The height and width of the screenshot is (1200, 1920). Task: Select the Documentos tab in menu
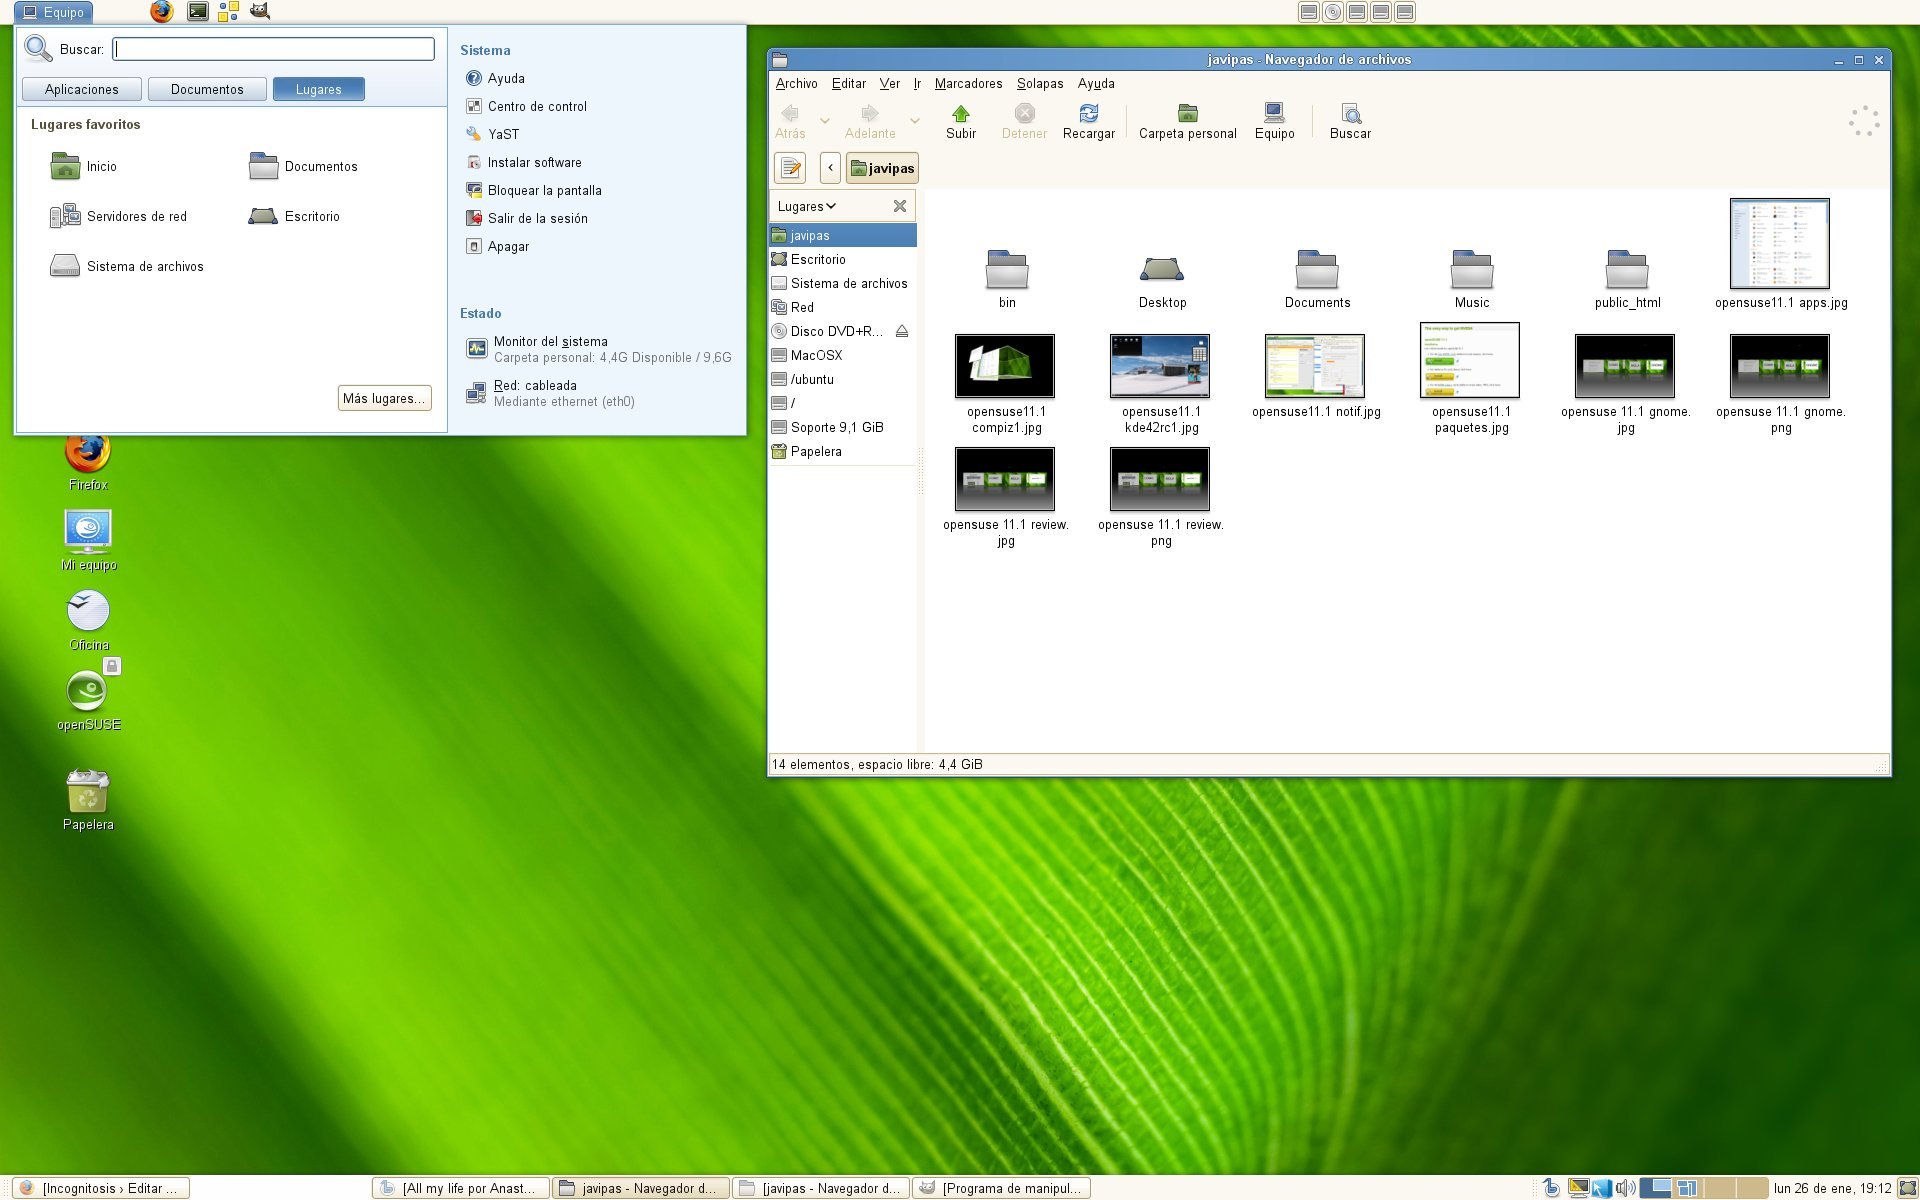[207, 89]
